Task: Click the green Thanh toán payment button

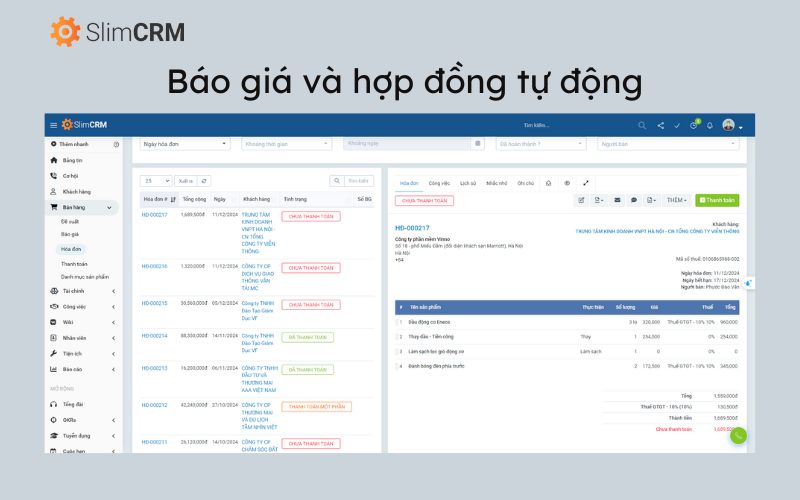Action: click(x=717, y=201)
